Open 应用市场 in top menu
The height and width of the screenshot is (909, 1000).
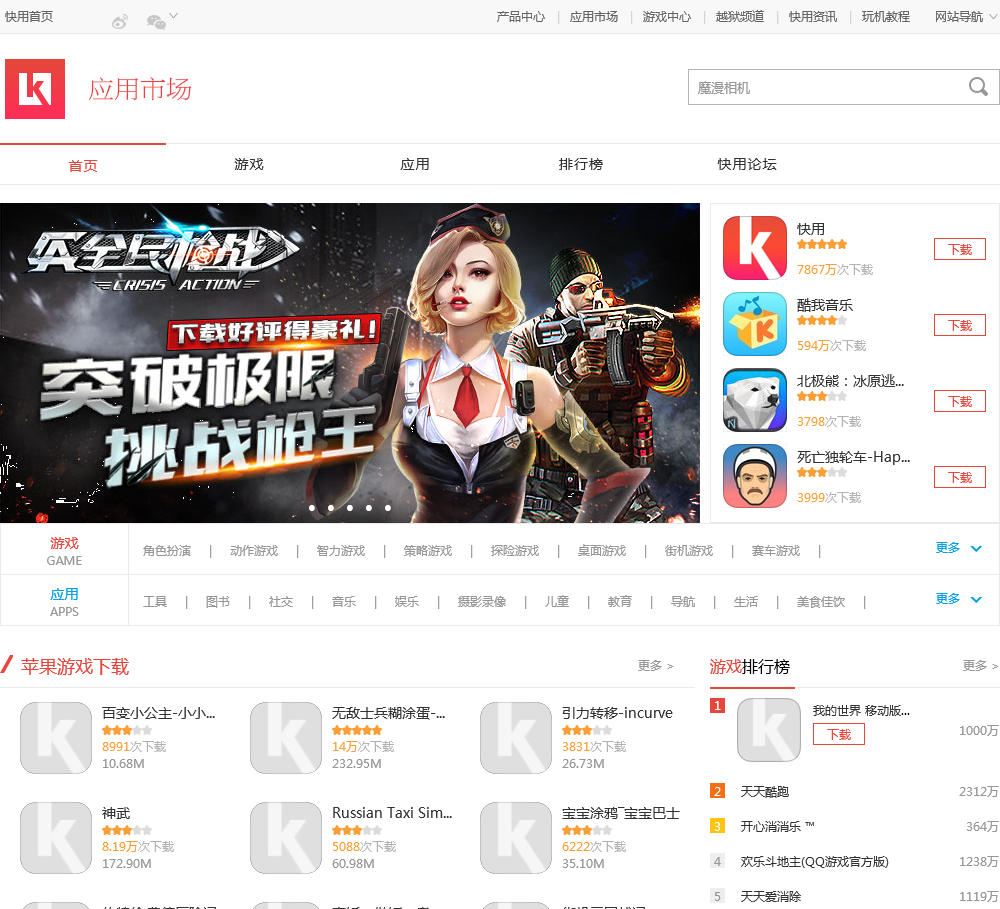tap(594, 17)
